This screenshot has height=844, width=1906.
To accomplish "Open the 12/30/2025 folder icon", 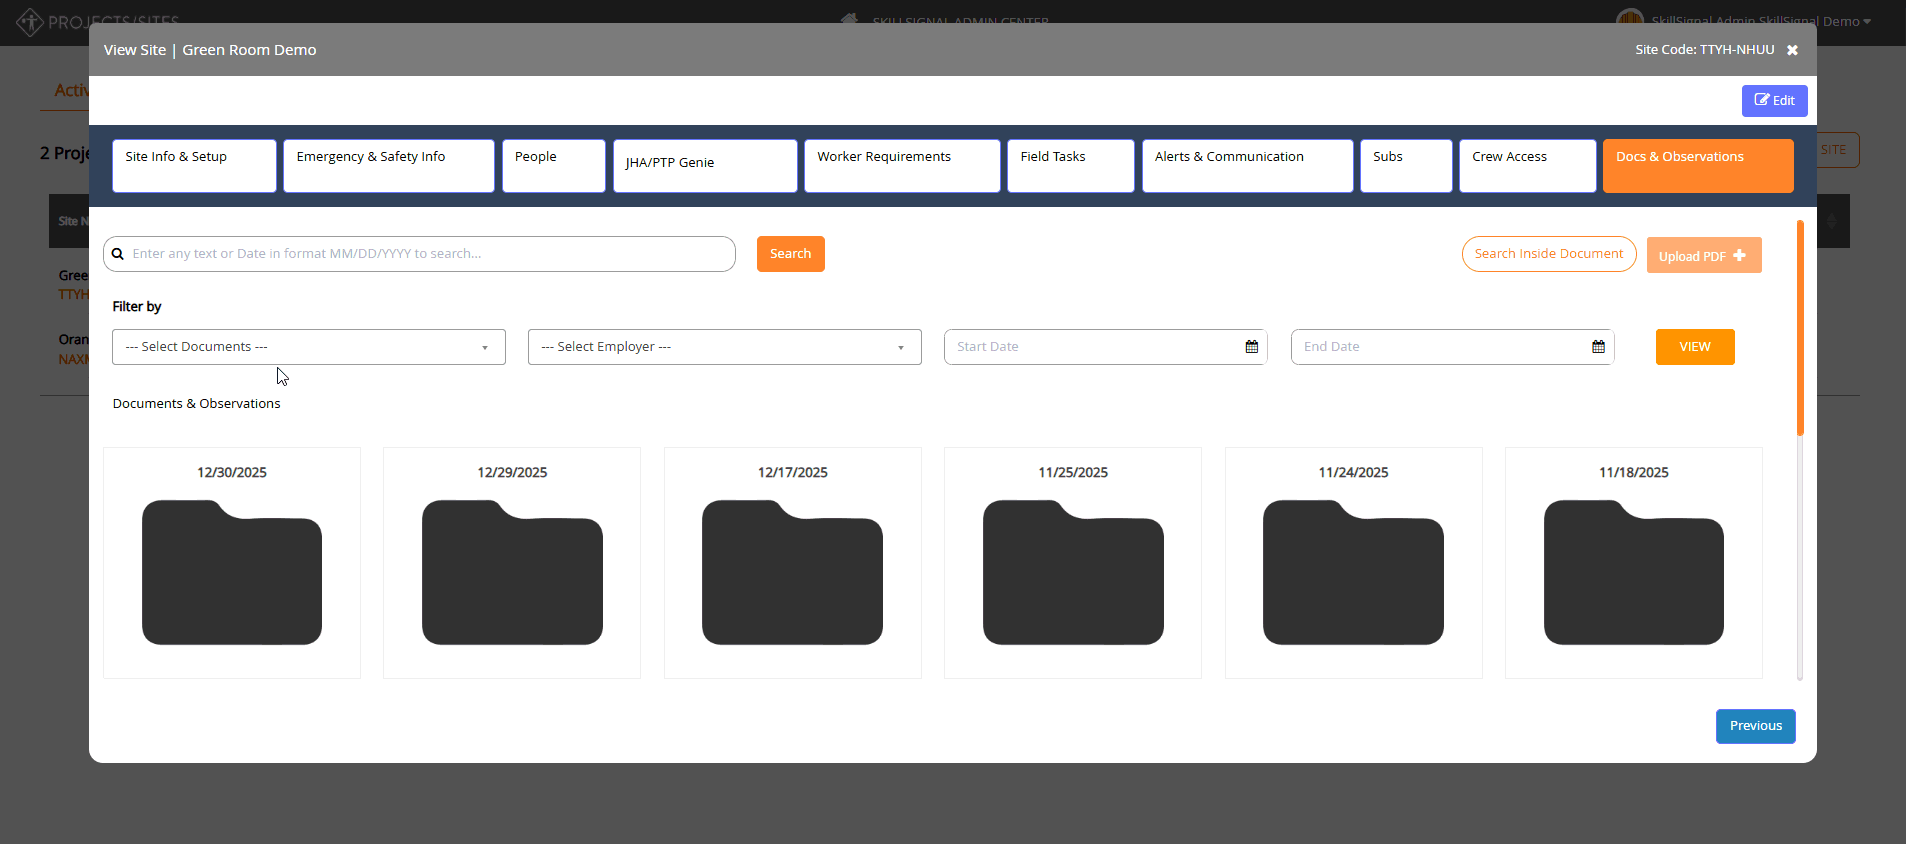I will click(x=232, y=572).
